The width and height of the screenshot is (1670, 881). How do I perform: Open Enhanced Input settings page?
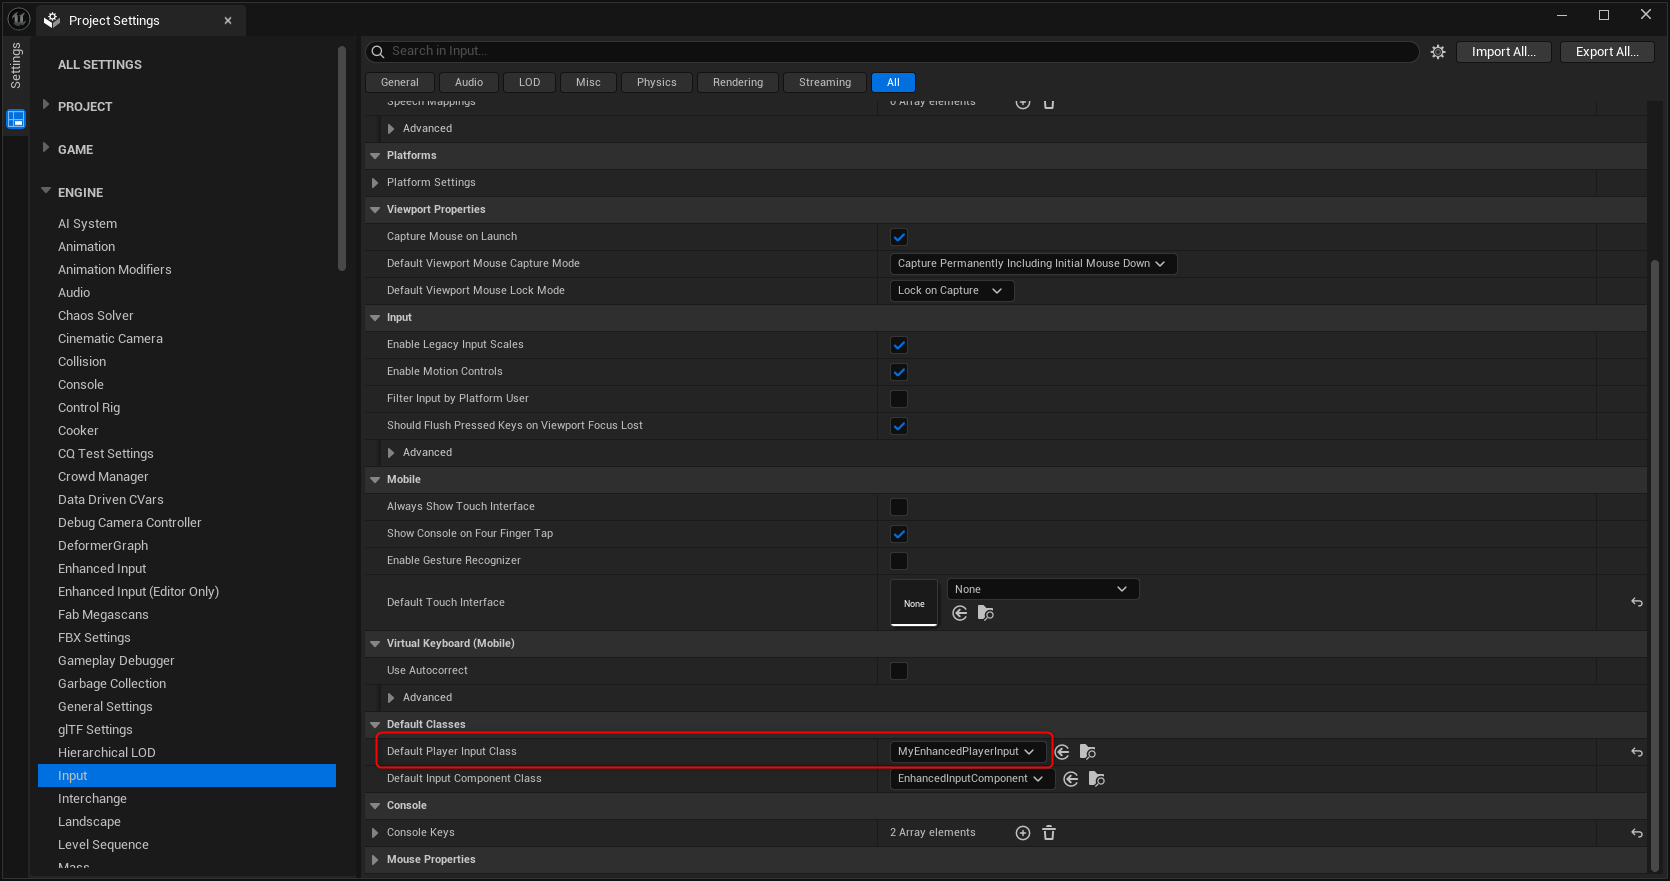[x=102, y=569]
